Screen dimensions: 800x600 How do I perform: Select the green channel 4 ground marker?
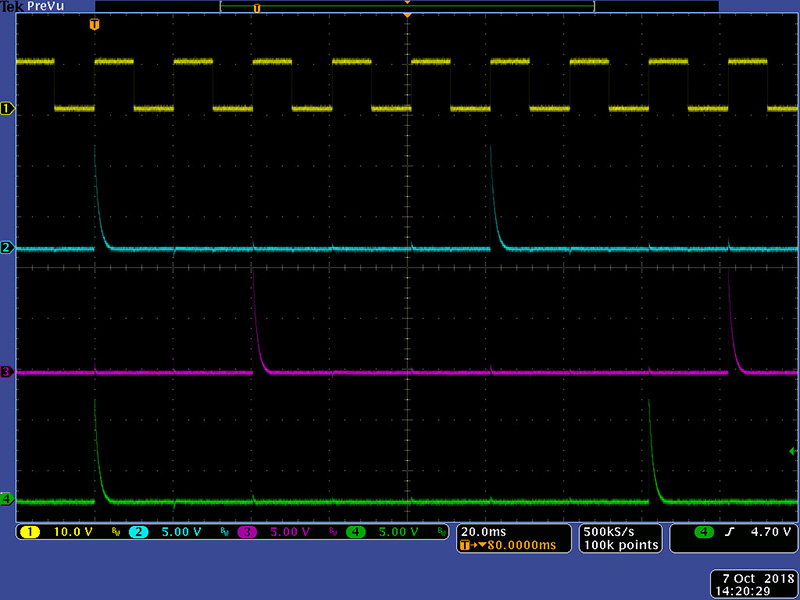click(x=7, y=499)
